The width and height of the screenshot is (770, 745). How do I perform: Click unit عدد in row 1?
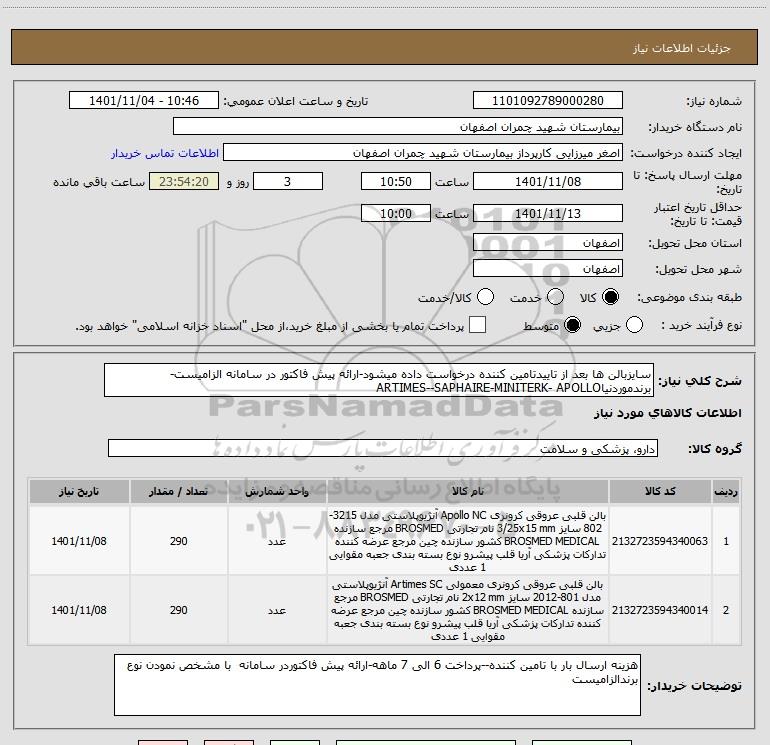pyautogui.click(x=277, y=541)
